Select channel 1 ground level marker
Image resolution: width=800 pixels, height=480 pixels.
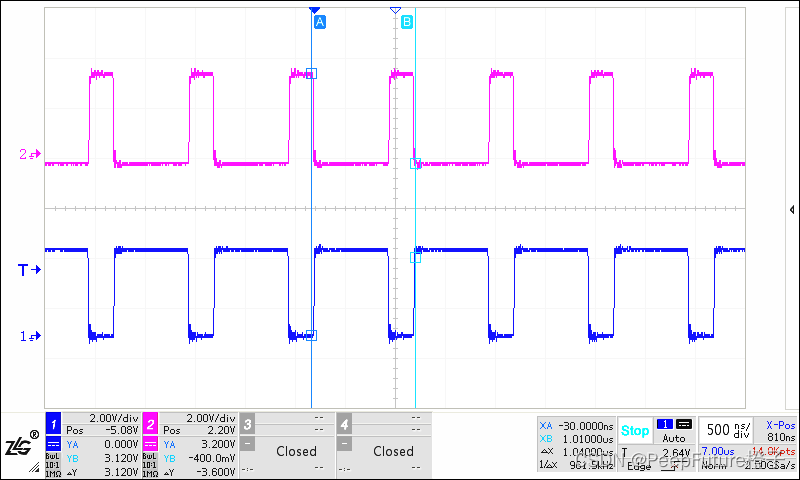(x=30, y=336)
